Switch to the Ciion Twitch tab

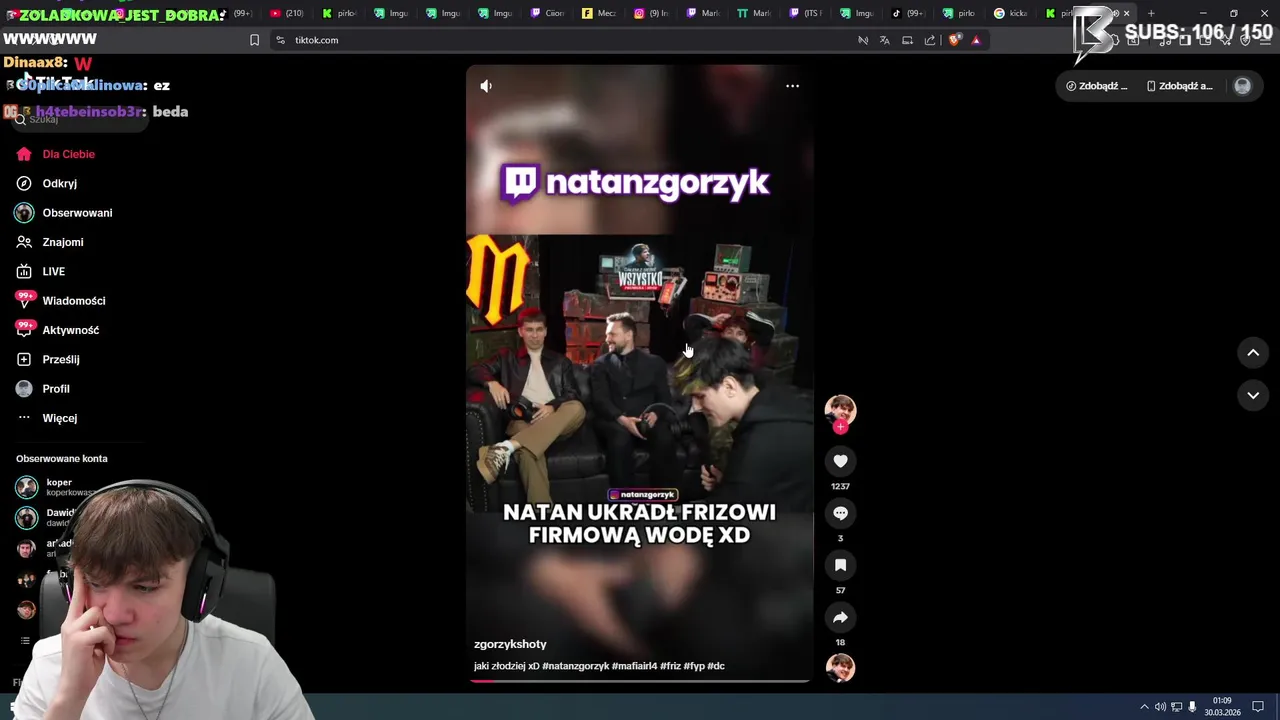[x=547, y=13]
